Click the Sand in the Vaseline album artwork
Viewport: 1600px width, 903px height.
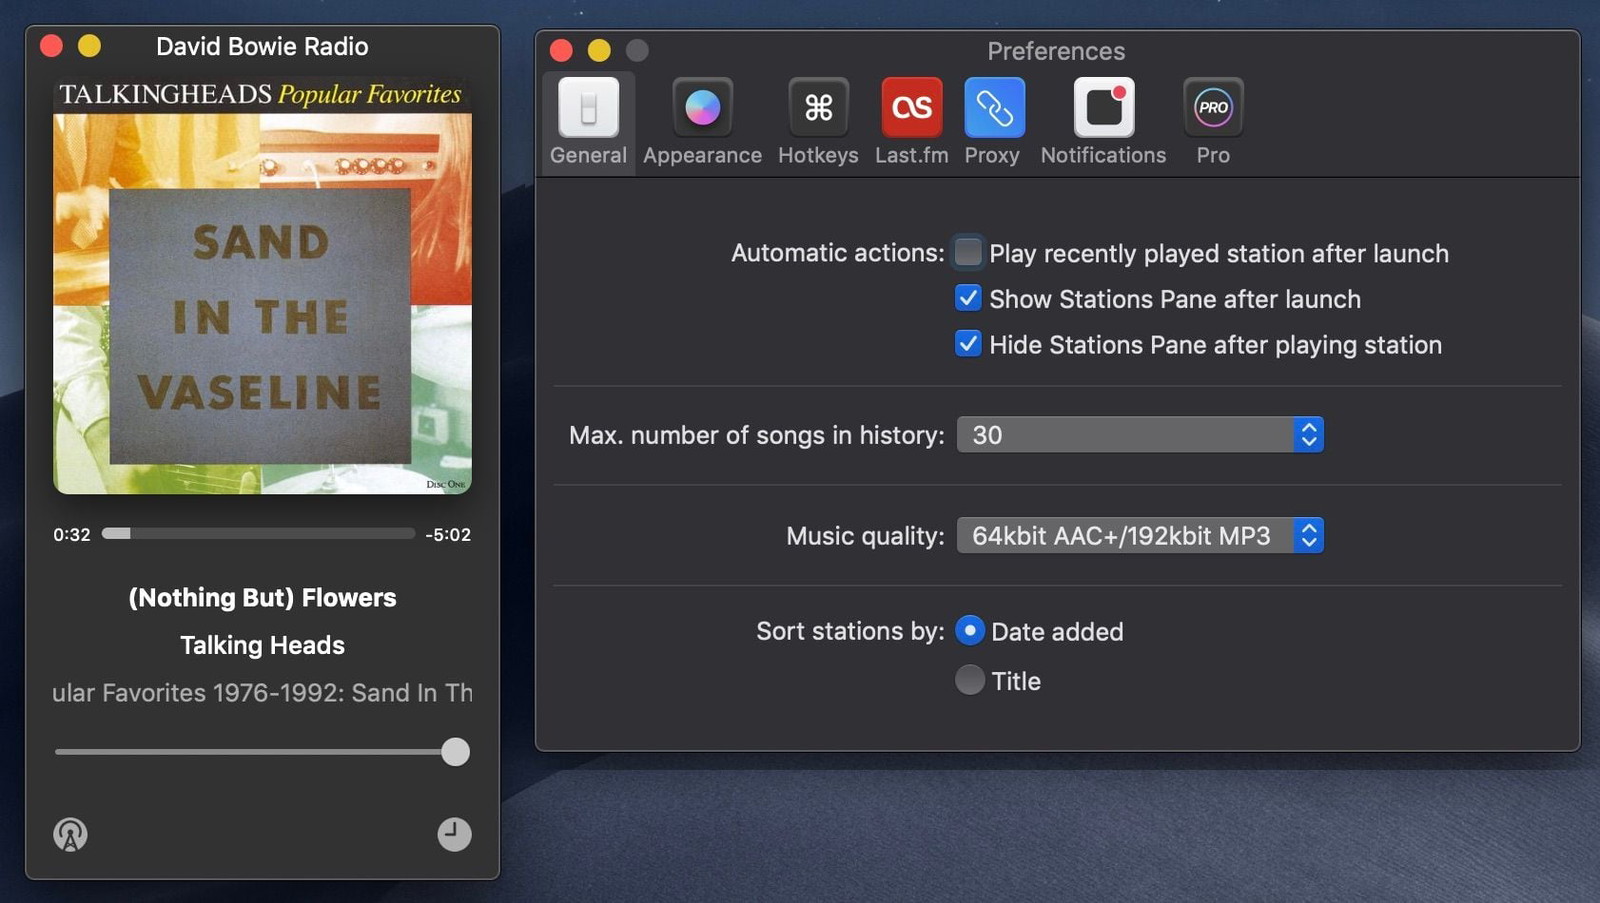click(262, 286)
